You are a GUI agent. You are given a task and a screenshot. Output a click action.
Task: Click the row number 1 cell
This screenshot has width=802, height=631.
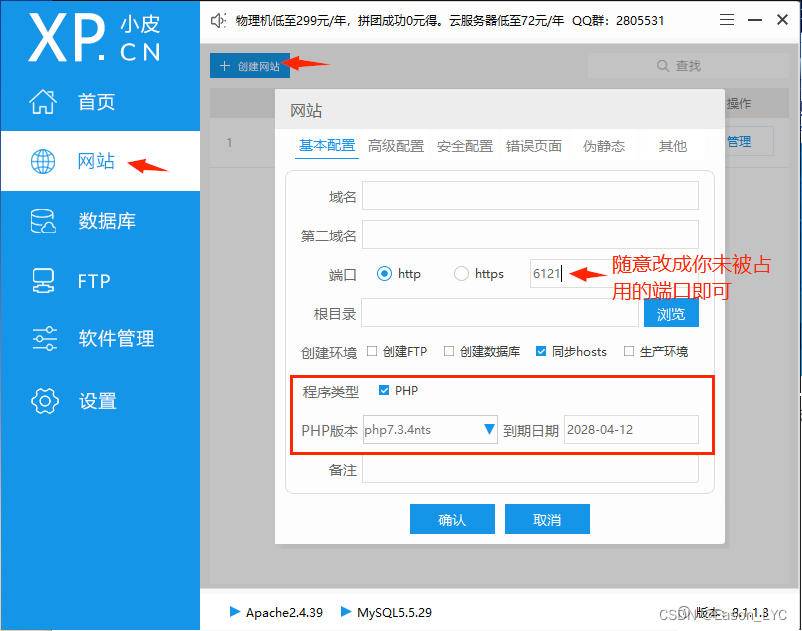229,142
